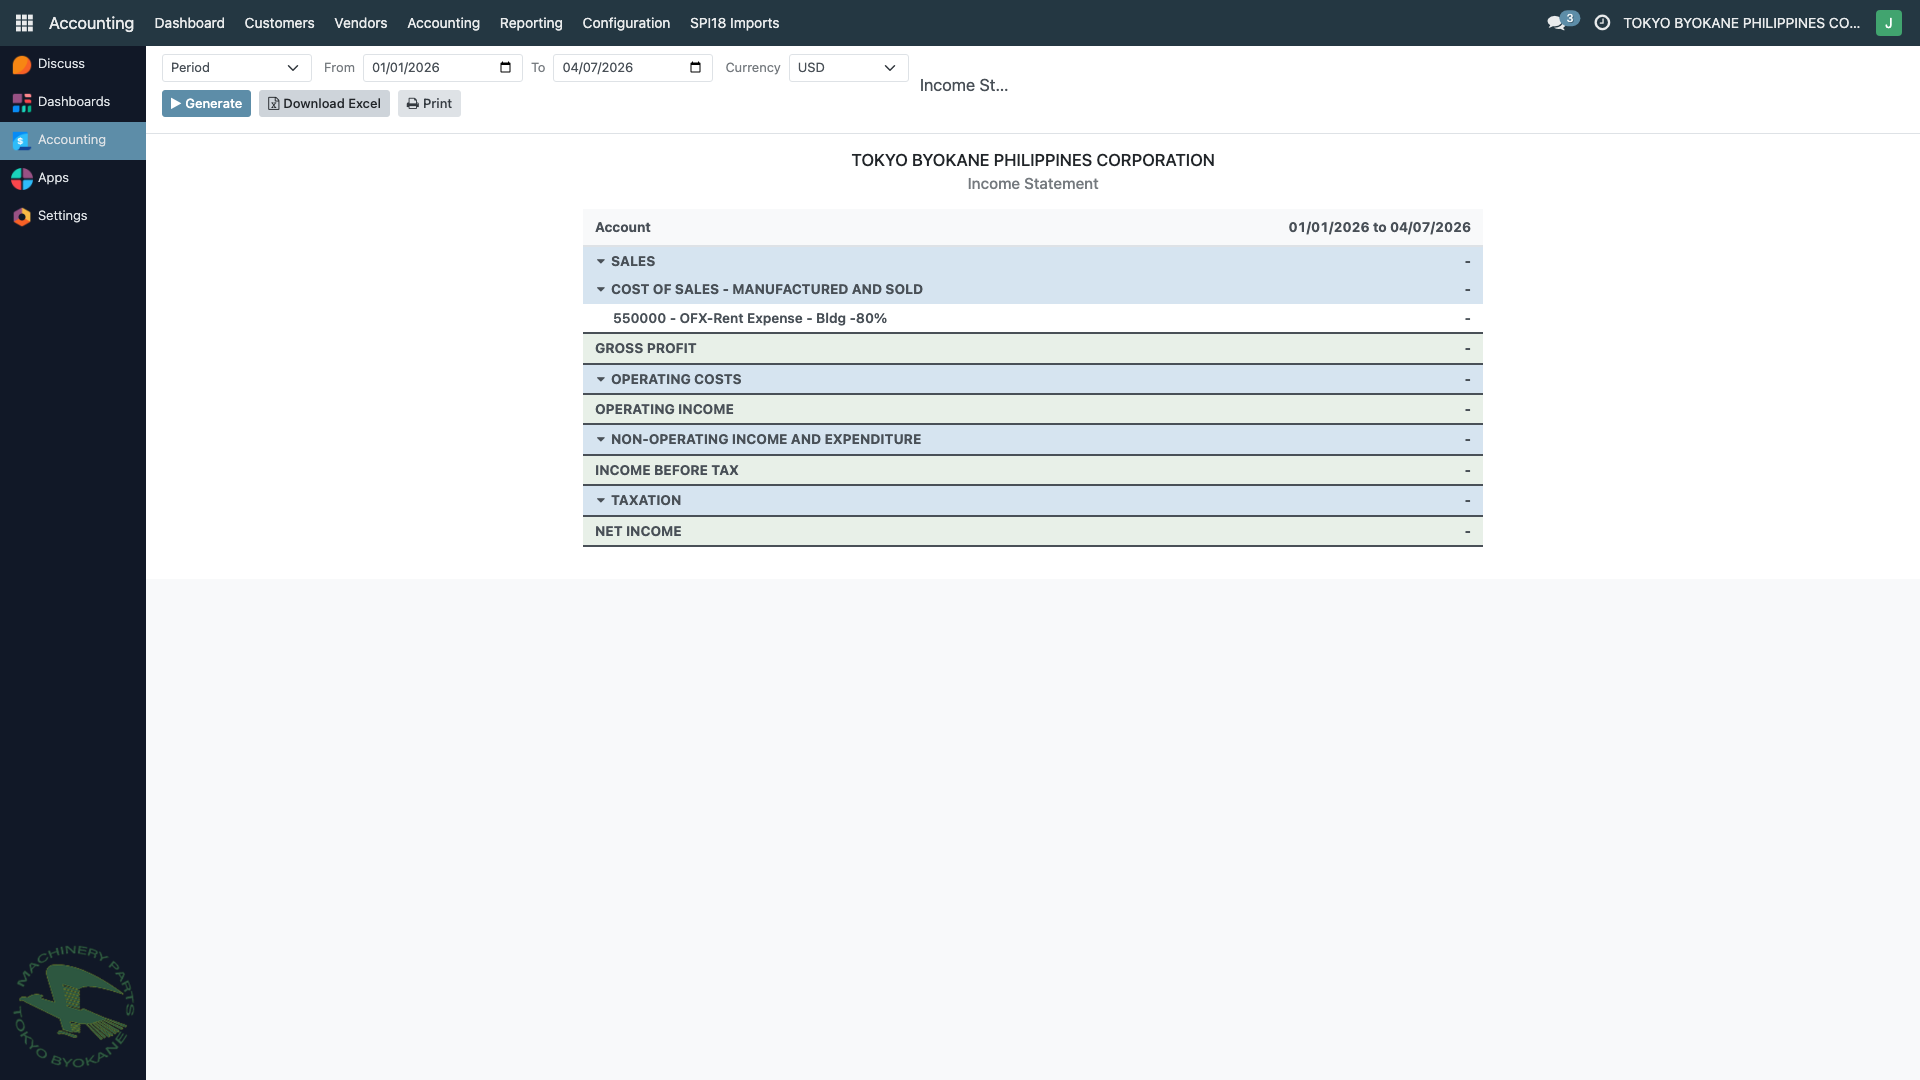Open the From date picker calendar
This screenshot has width=1920, height=1080.
(x=506, y=67)
